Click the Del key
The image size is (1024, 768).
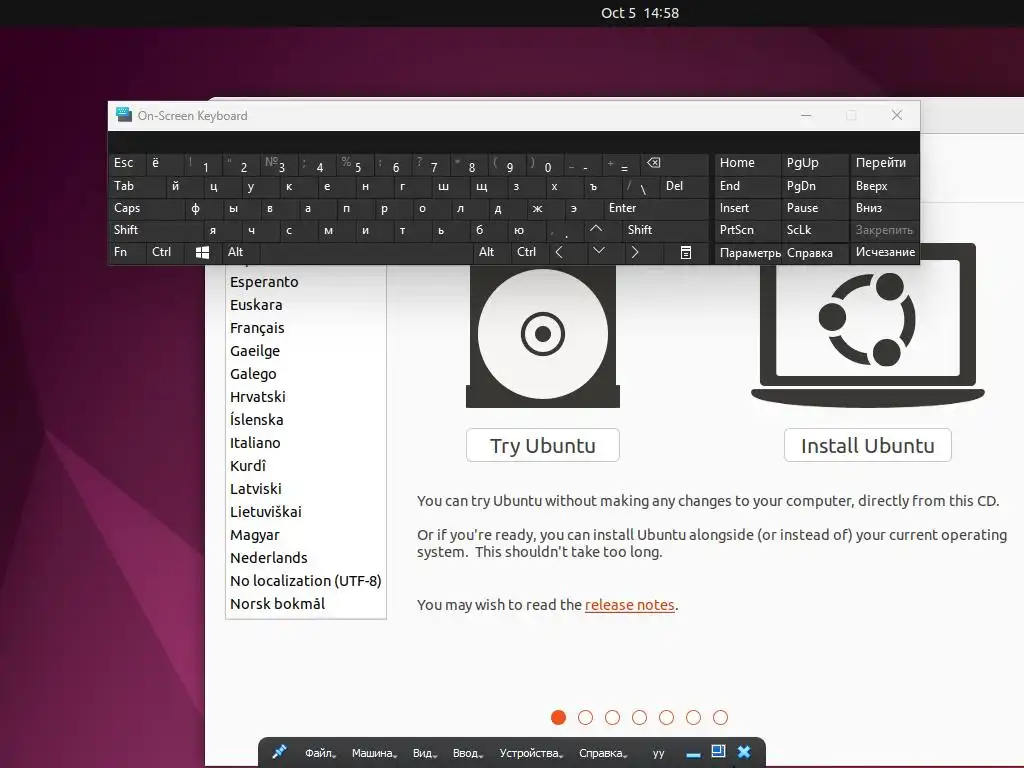click(x=684, y=186)
